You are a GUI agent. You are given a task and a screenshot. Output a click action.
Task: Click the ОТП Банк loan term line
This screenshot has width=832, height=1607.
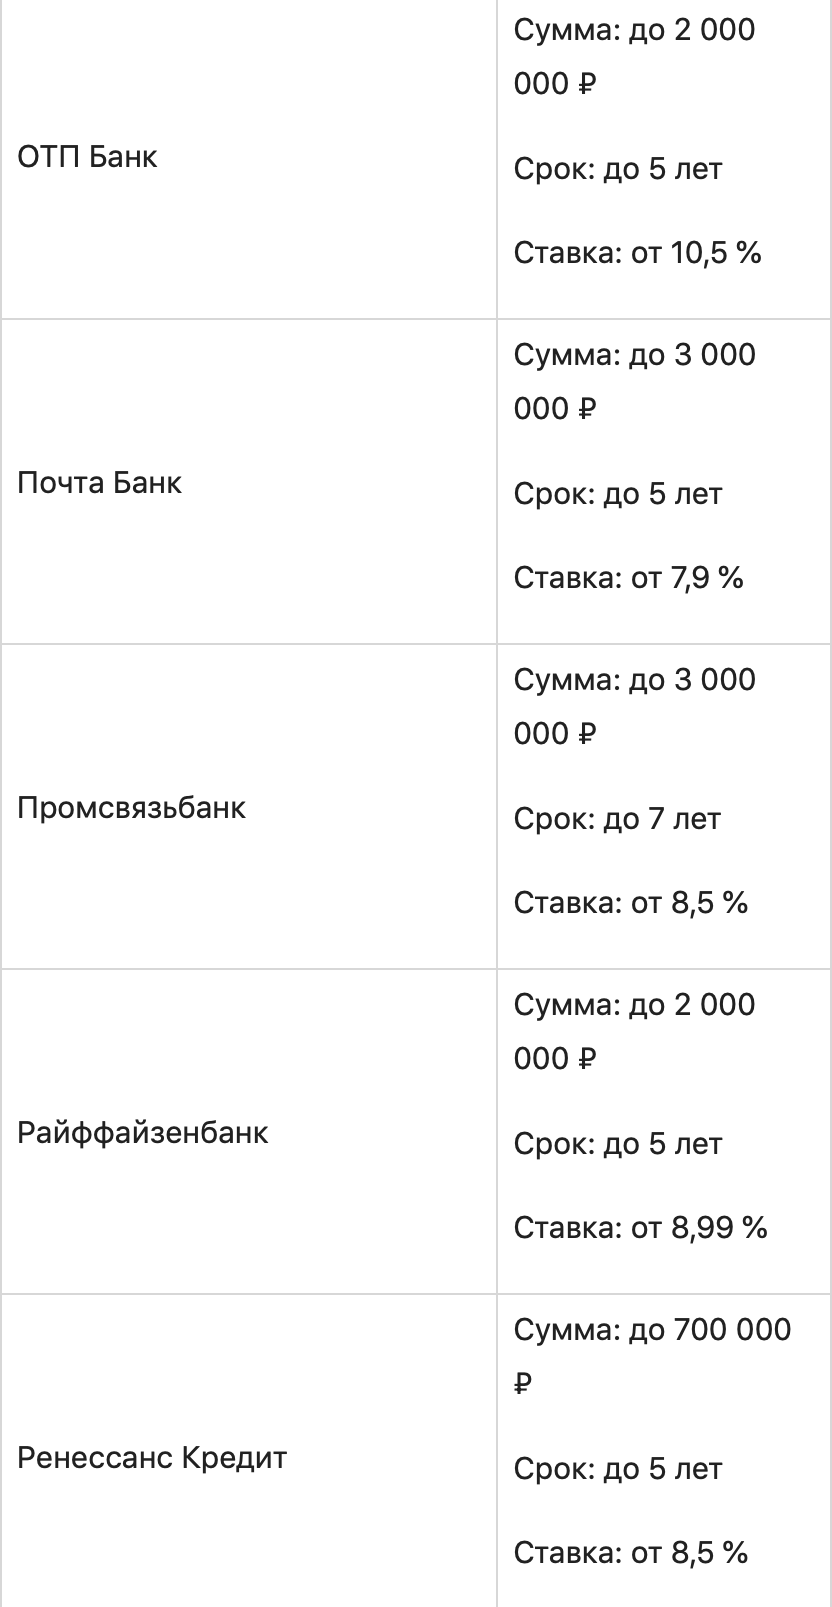pos(617,169)
